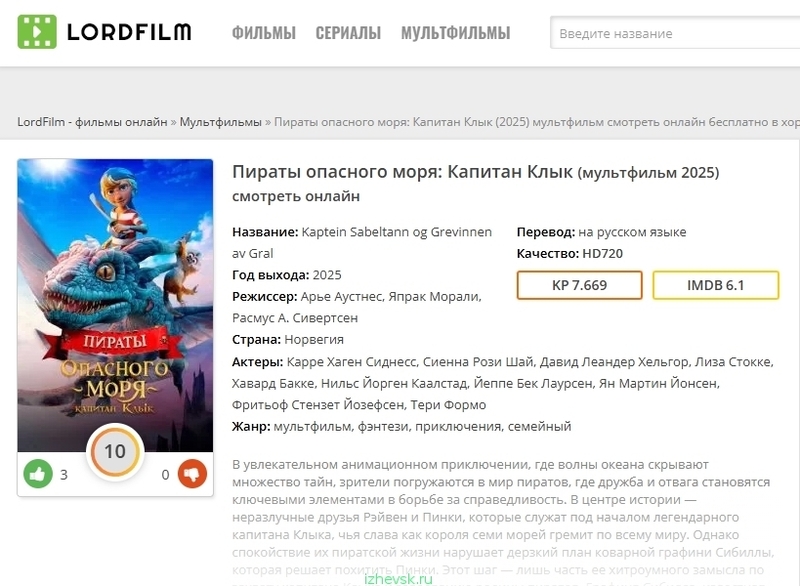800x586 pixels.
Task: Dislike the movie with red thumbs-down icon
Action: pyautogui.click(x=192, y=474)
